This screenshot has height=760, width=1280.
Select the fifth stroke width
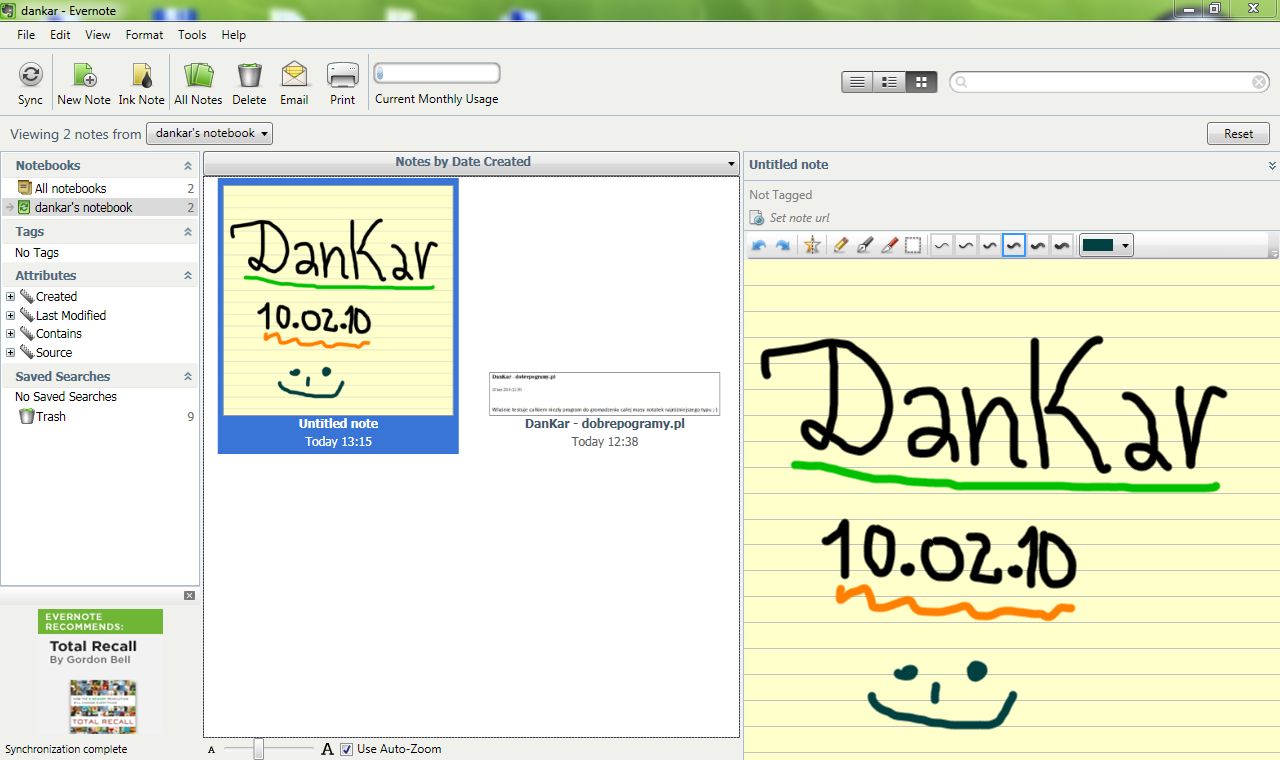[1038, 245]
